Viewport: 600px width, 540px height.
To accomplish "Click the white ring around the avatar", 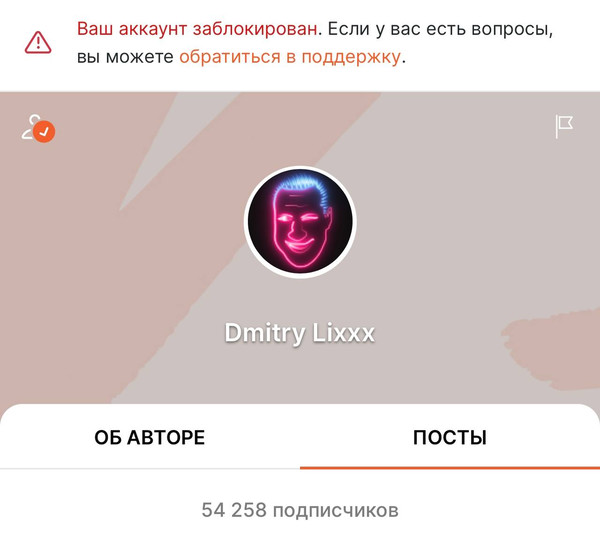I will pos(300,168).
